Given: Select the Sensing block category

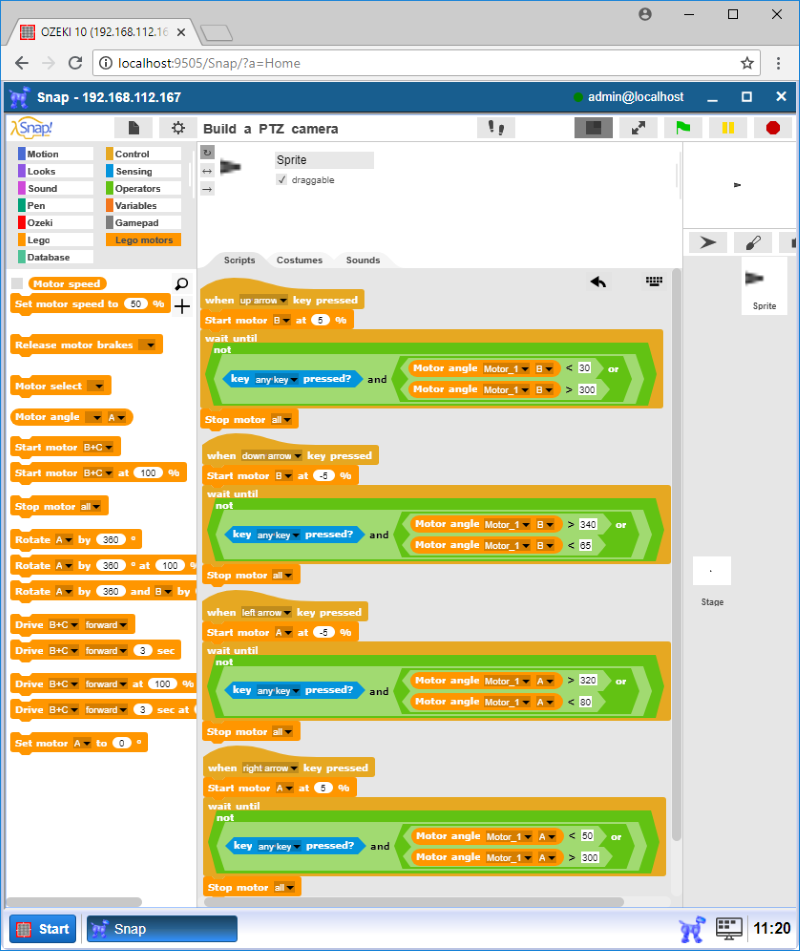Looking at the screenshot, I should click(143, 171).
